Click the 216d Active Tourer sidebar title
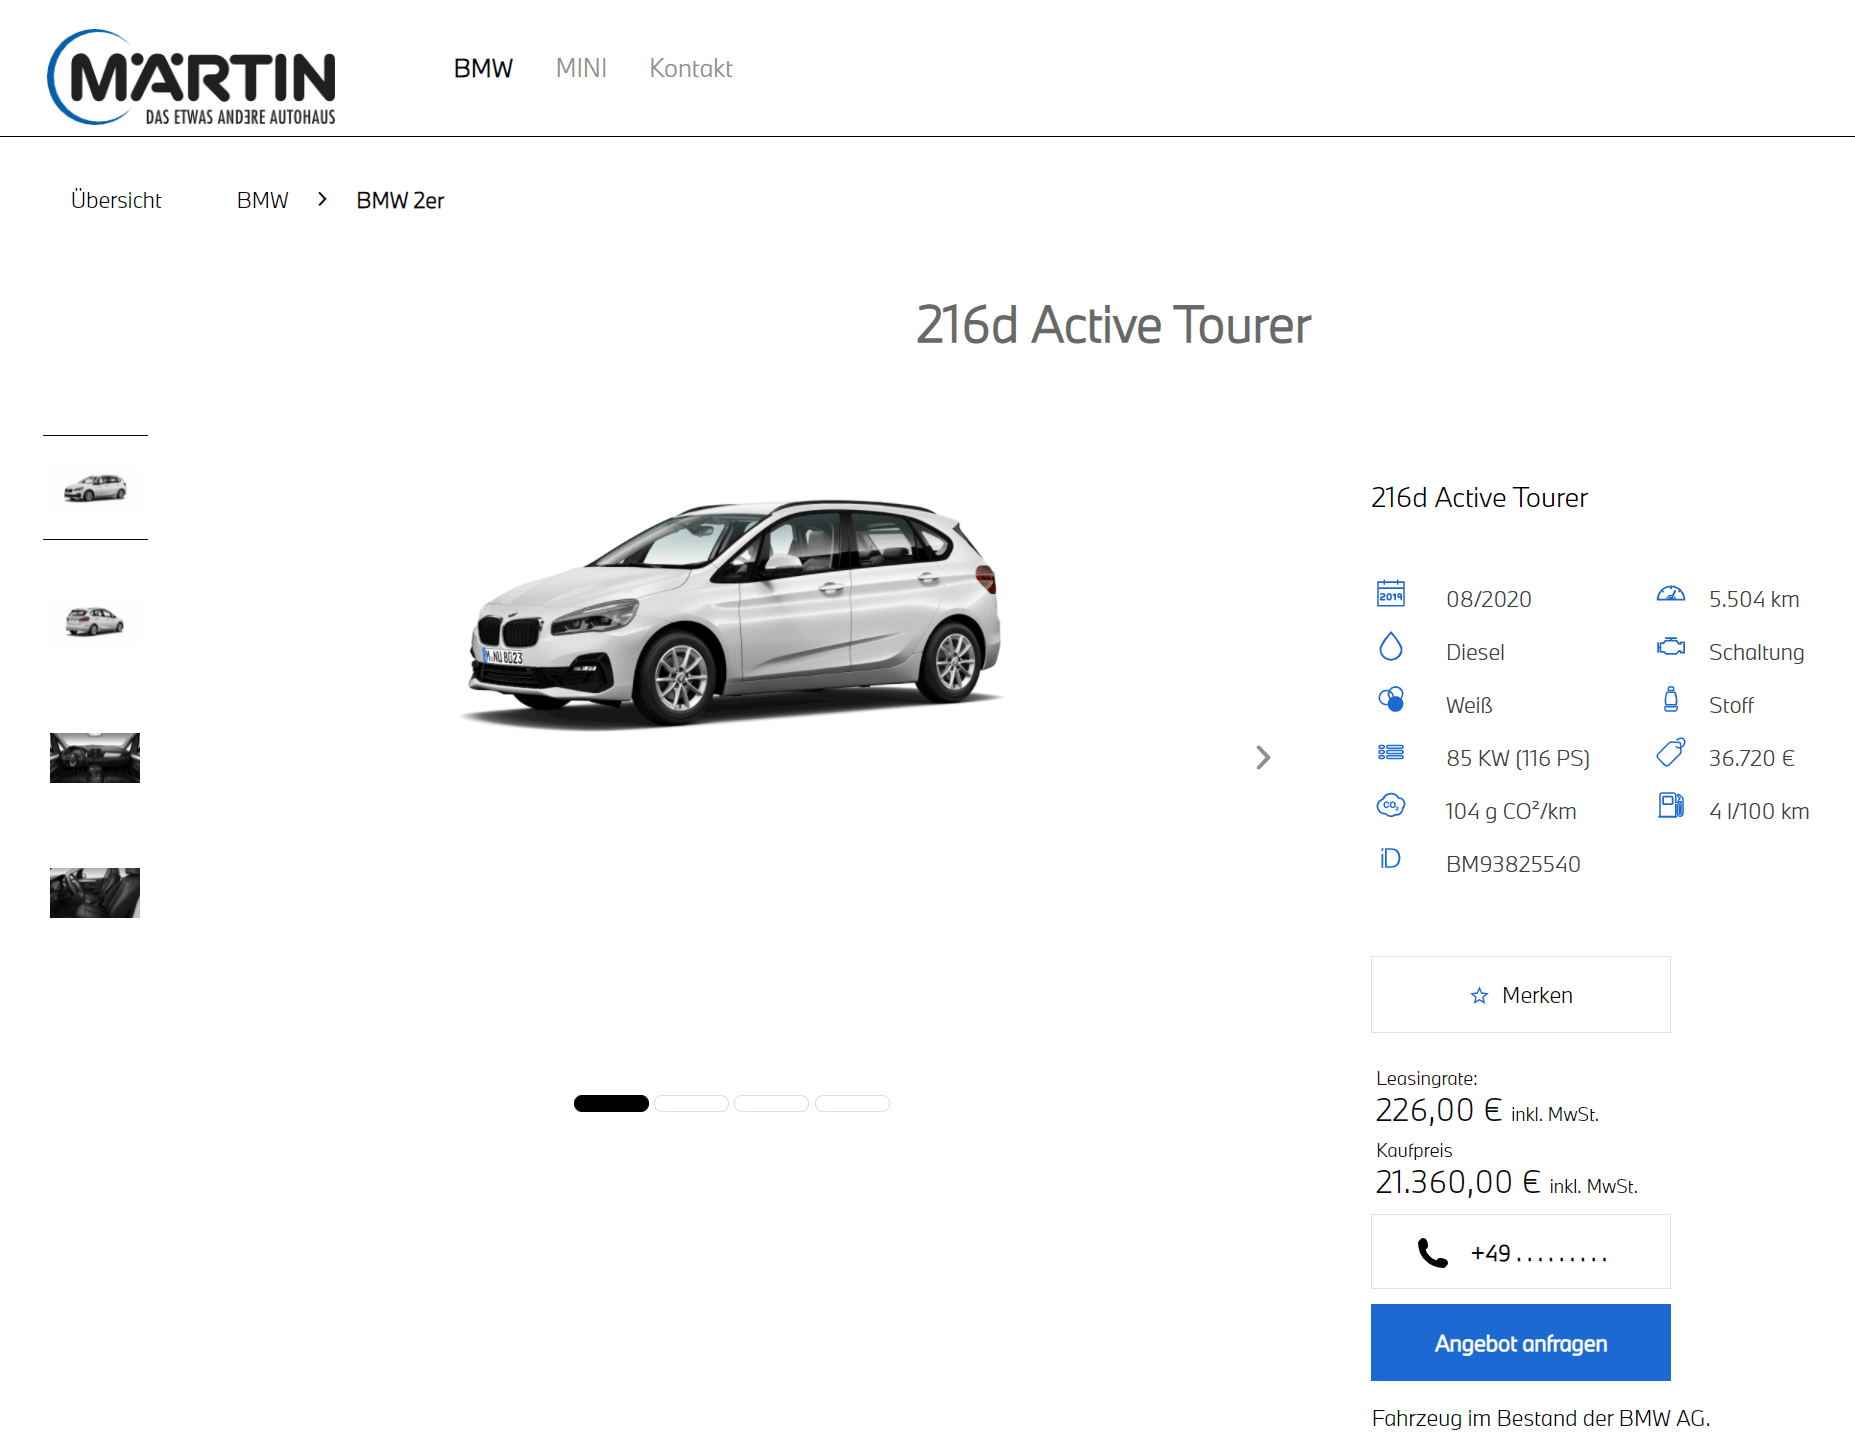This screenshot has height=1450, width=1855. click(1479, 498)
